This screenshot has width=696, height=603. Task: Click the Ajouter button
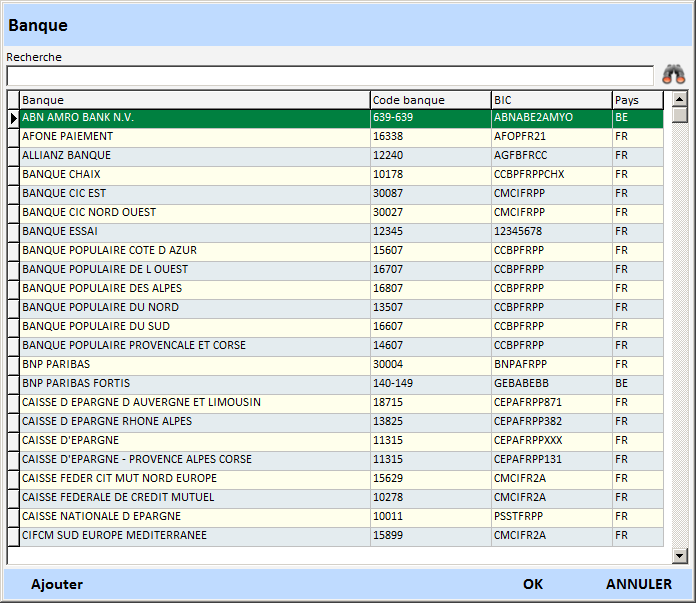pos(57,584)
